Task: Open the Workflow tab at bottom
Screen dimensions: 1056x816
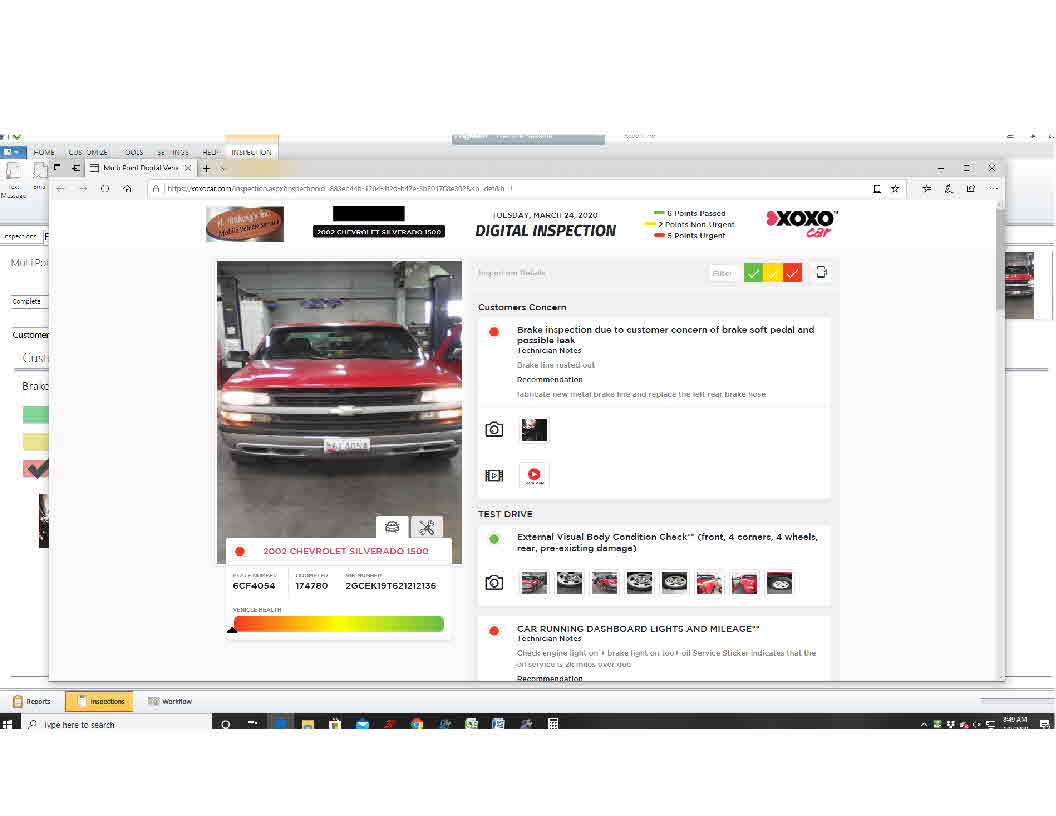Action: [170, 701]
